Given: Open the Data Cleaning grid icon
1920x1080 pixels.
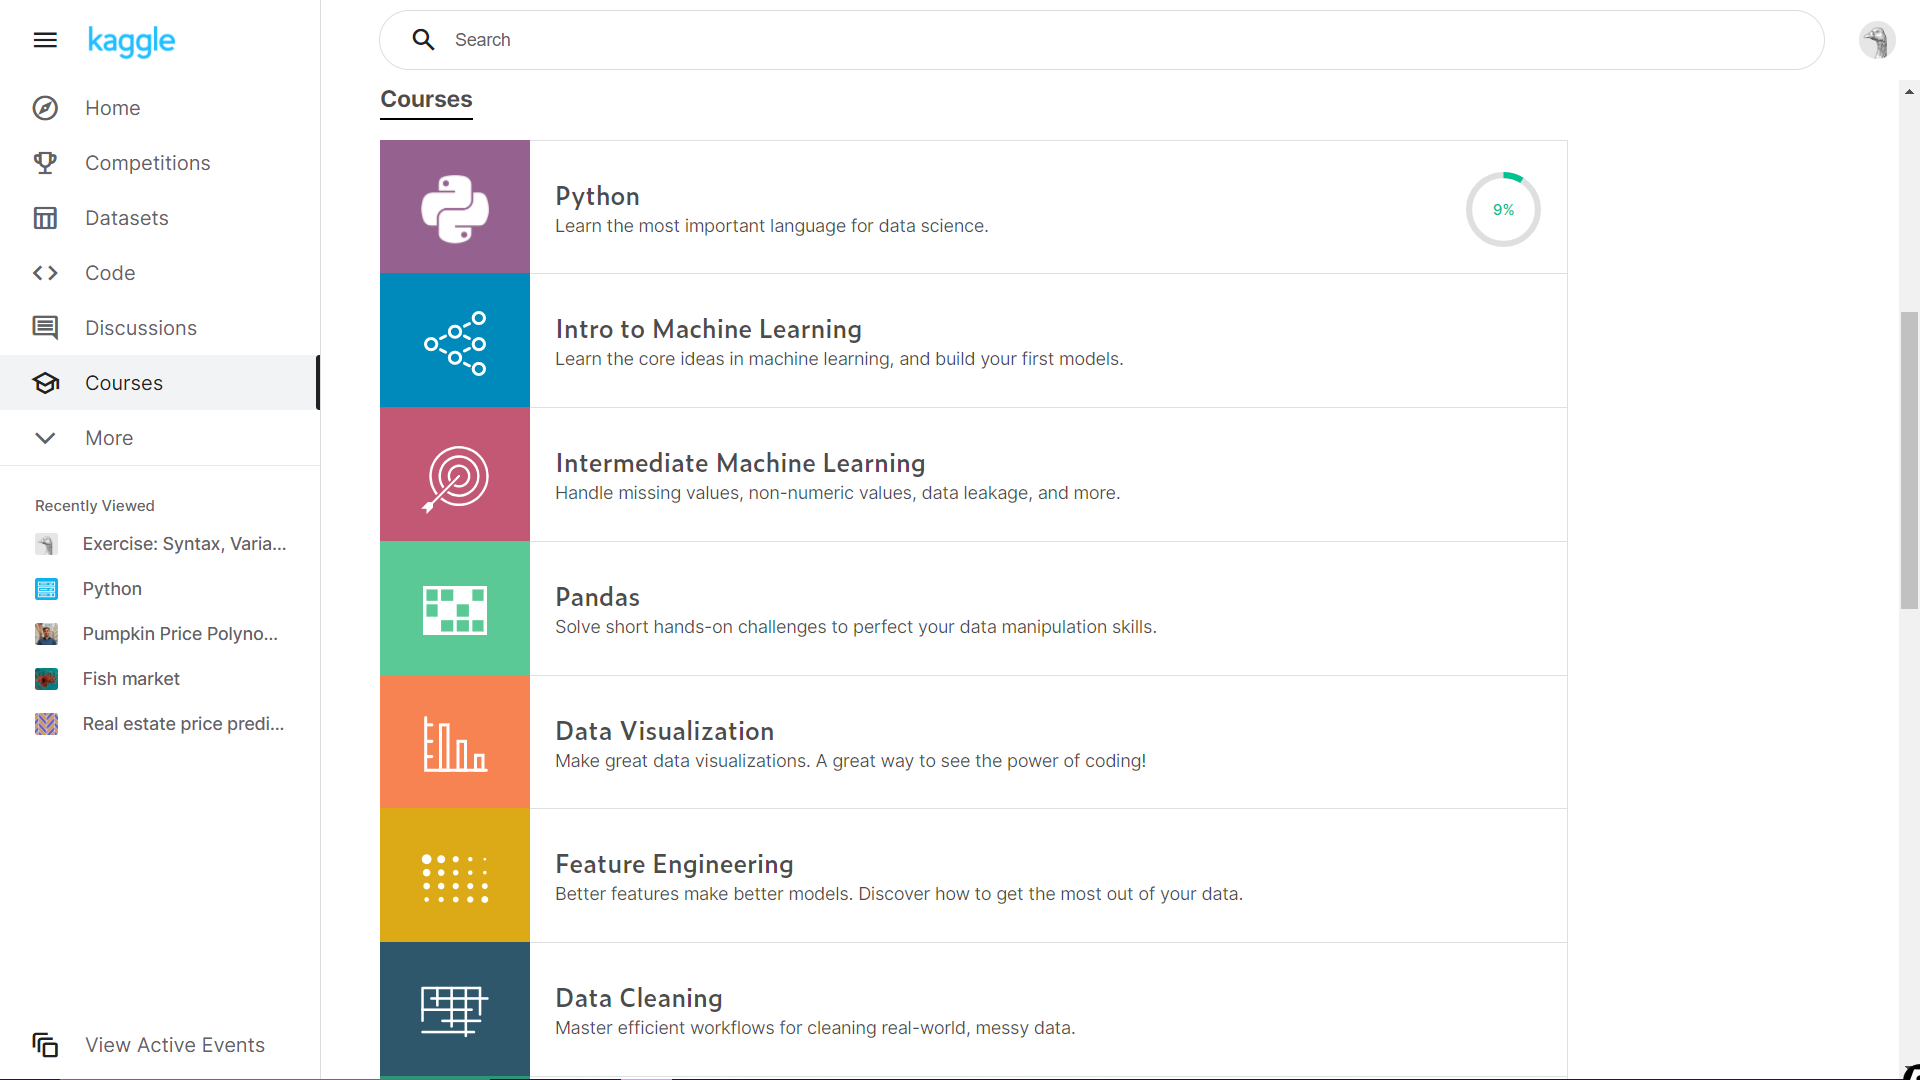Looking at the screenshot, I should (x=455, y=1009).
